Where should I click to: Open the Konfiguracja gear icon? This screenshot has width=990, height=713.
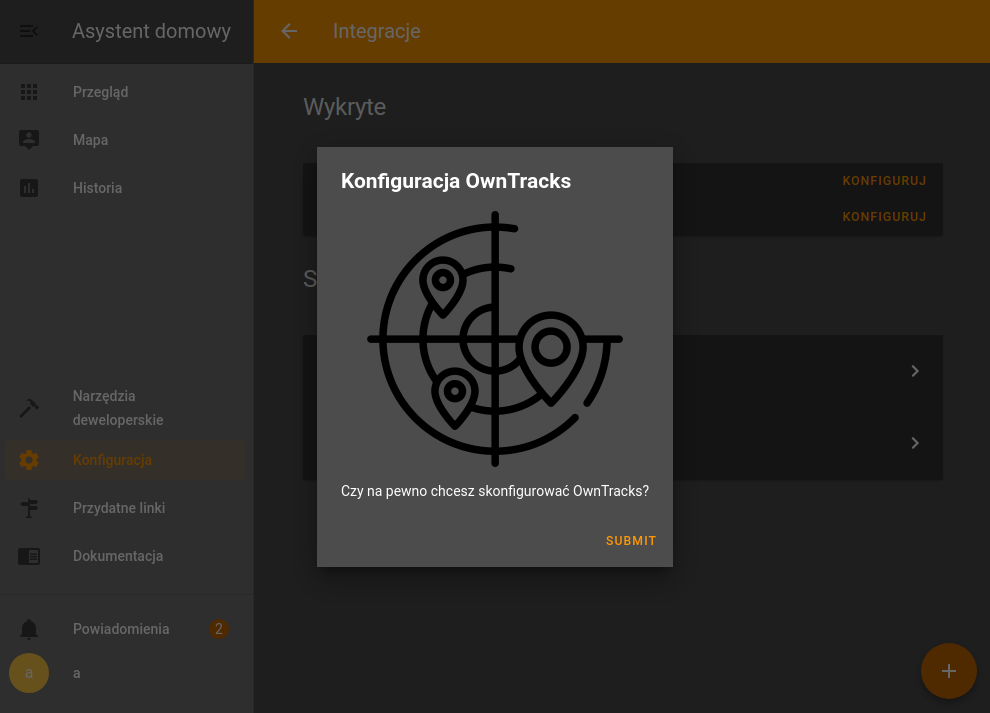point(29,460)
